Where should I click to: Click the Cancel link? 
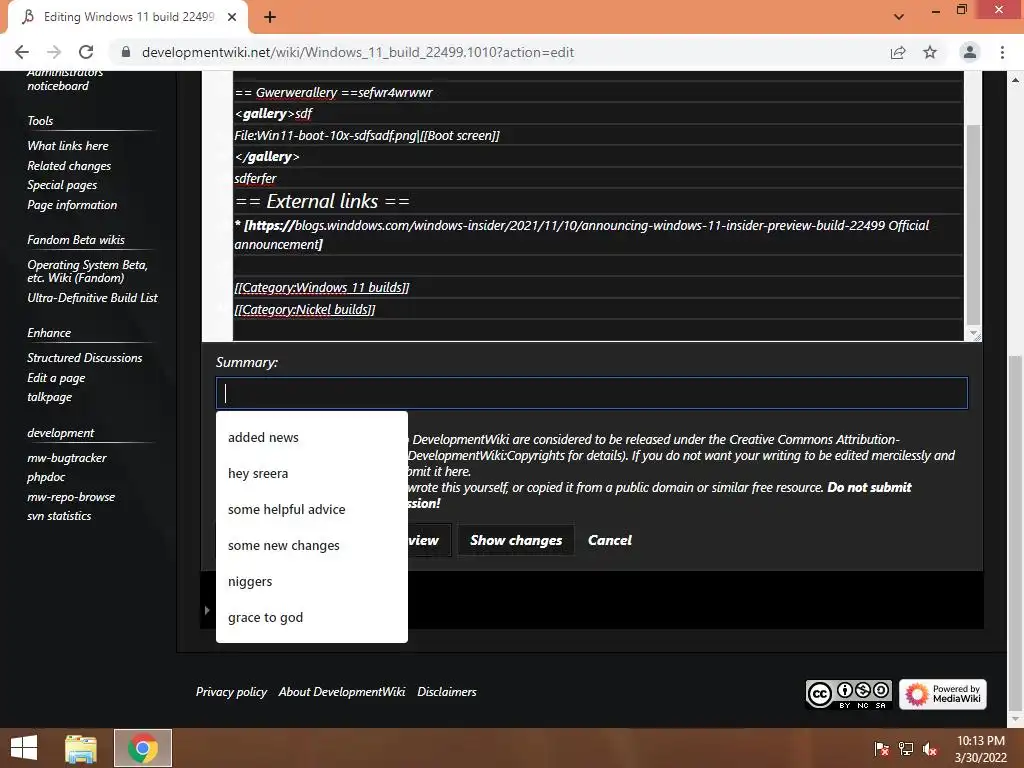coord(609,540)
